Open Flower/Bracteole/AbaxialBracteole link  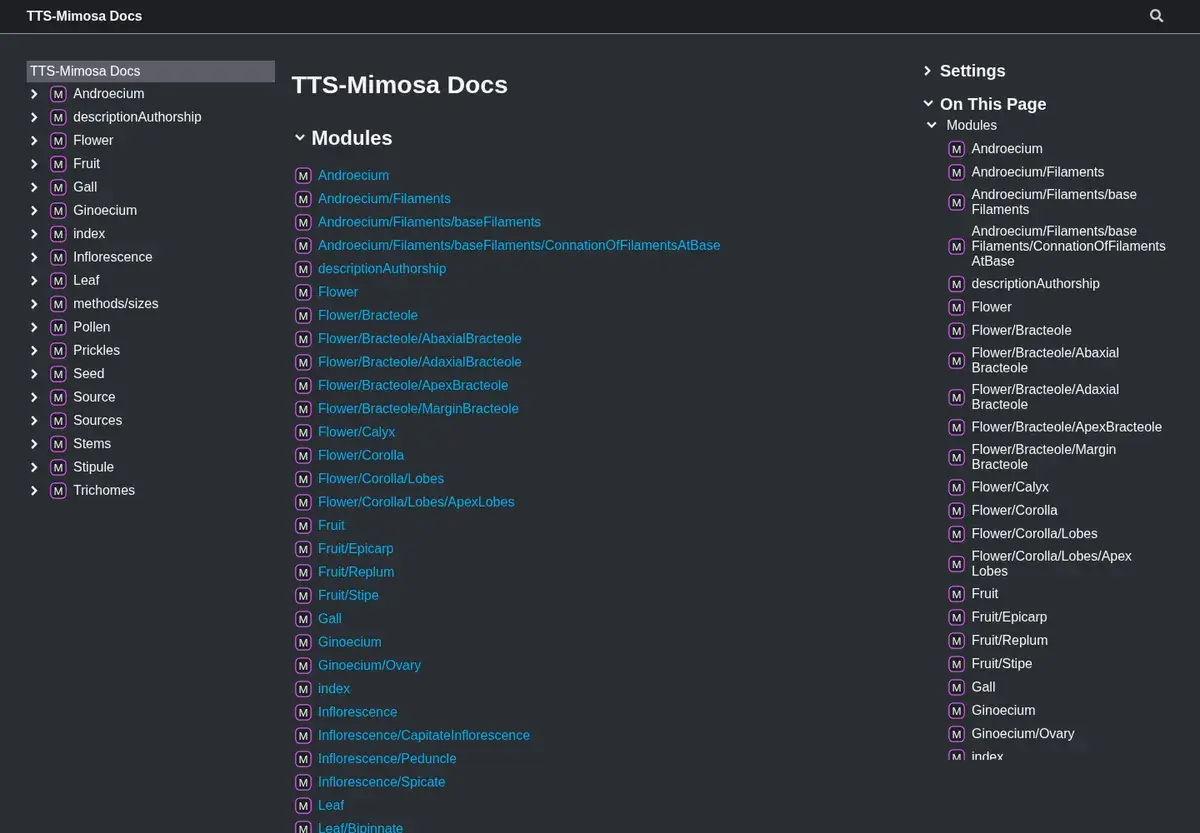(x=420, y=339)
